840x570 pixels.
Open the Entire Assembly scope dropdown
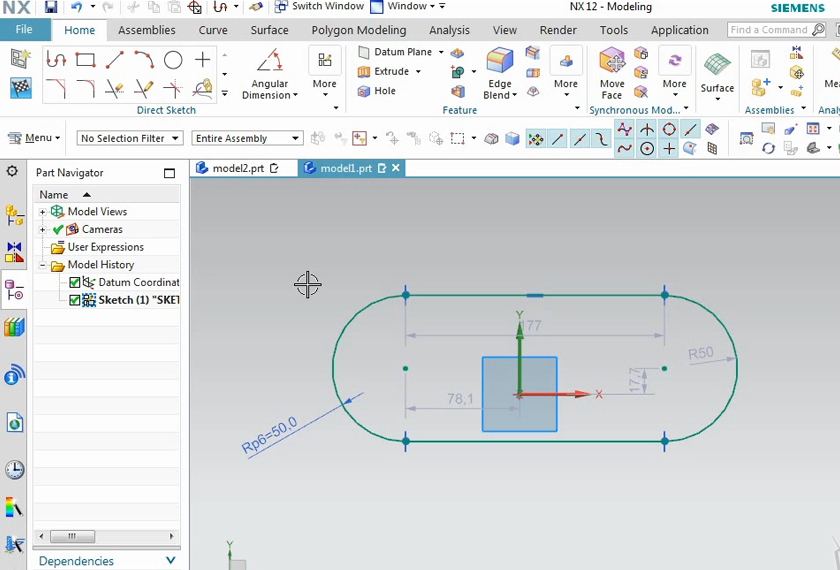pos(247,138)
